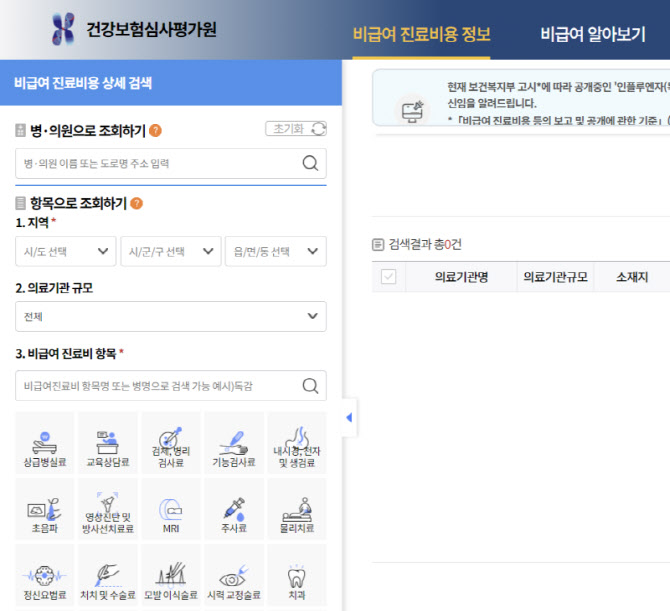This screenshot has width=670, height=611.
Task: Toggle the select-all checkbox in results table
Action: (x=389, y=277)
